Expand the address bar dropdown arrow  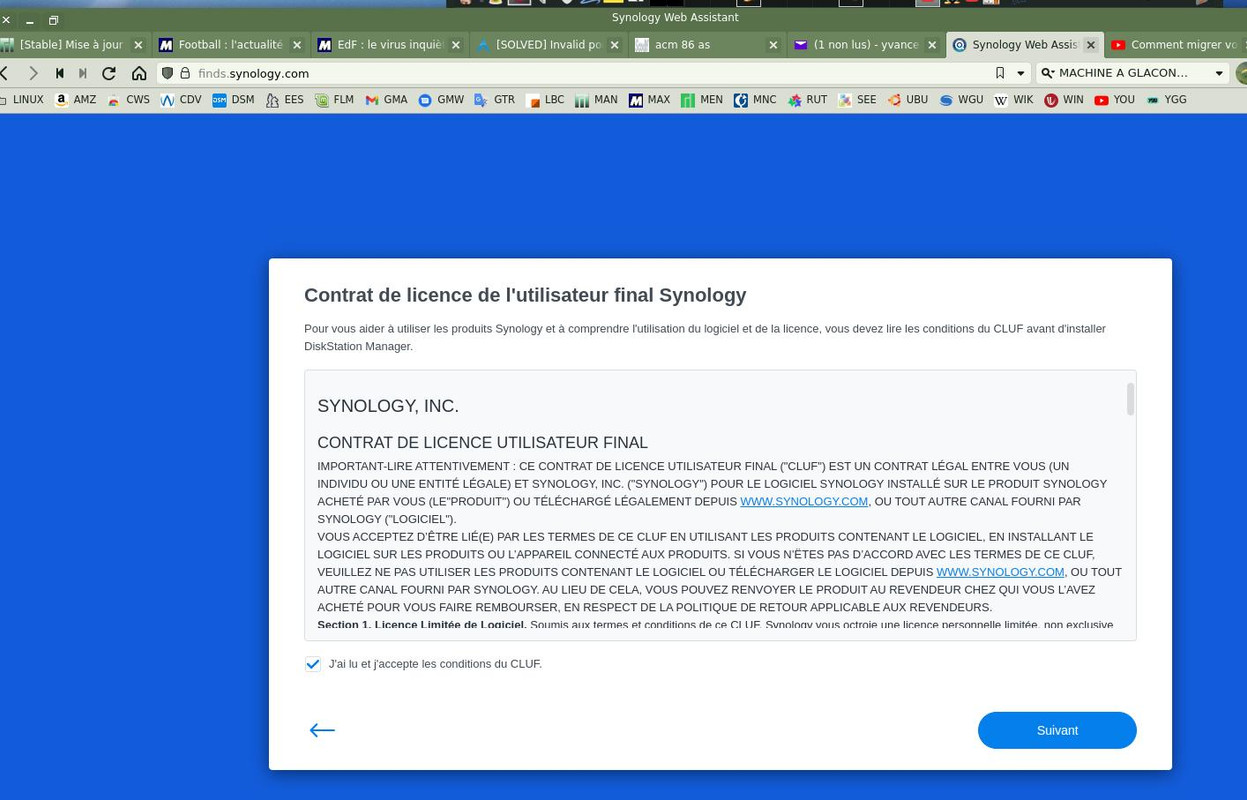coord(1020,73)
